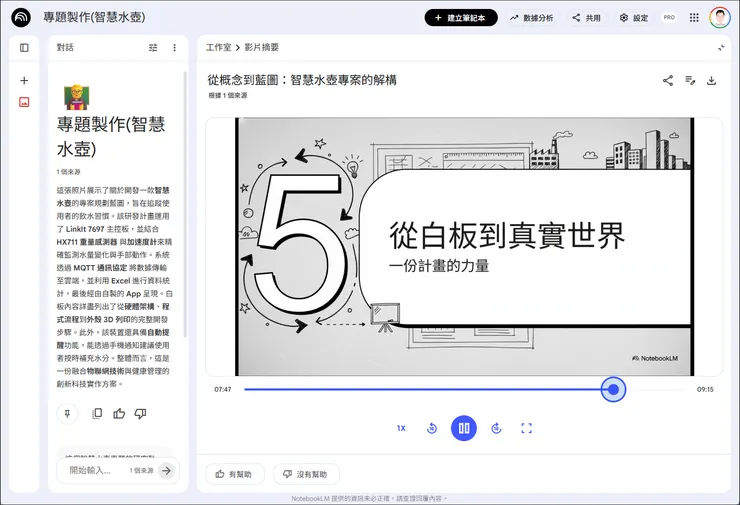This screenshot has width=740, height=505.
Task: Select the red image source icon
Action: coord(24,102)
